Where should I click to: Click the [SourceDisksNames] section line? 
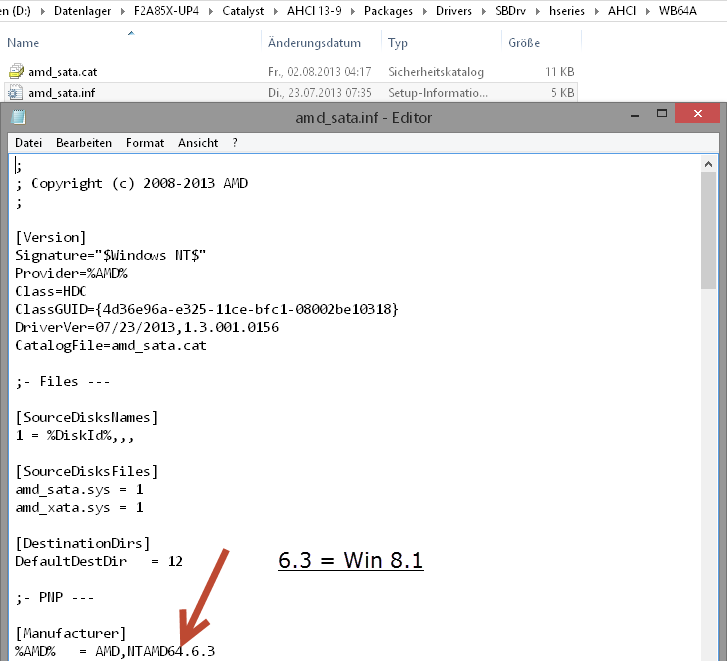tap(87, 417)
